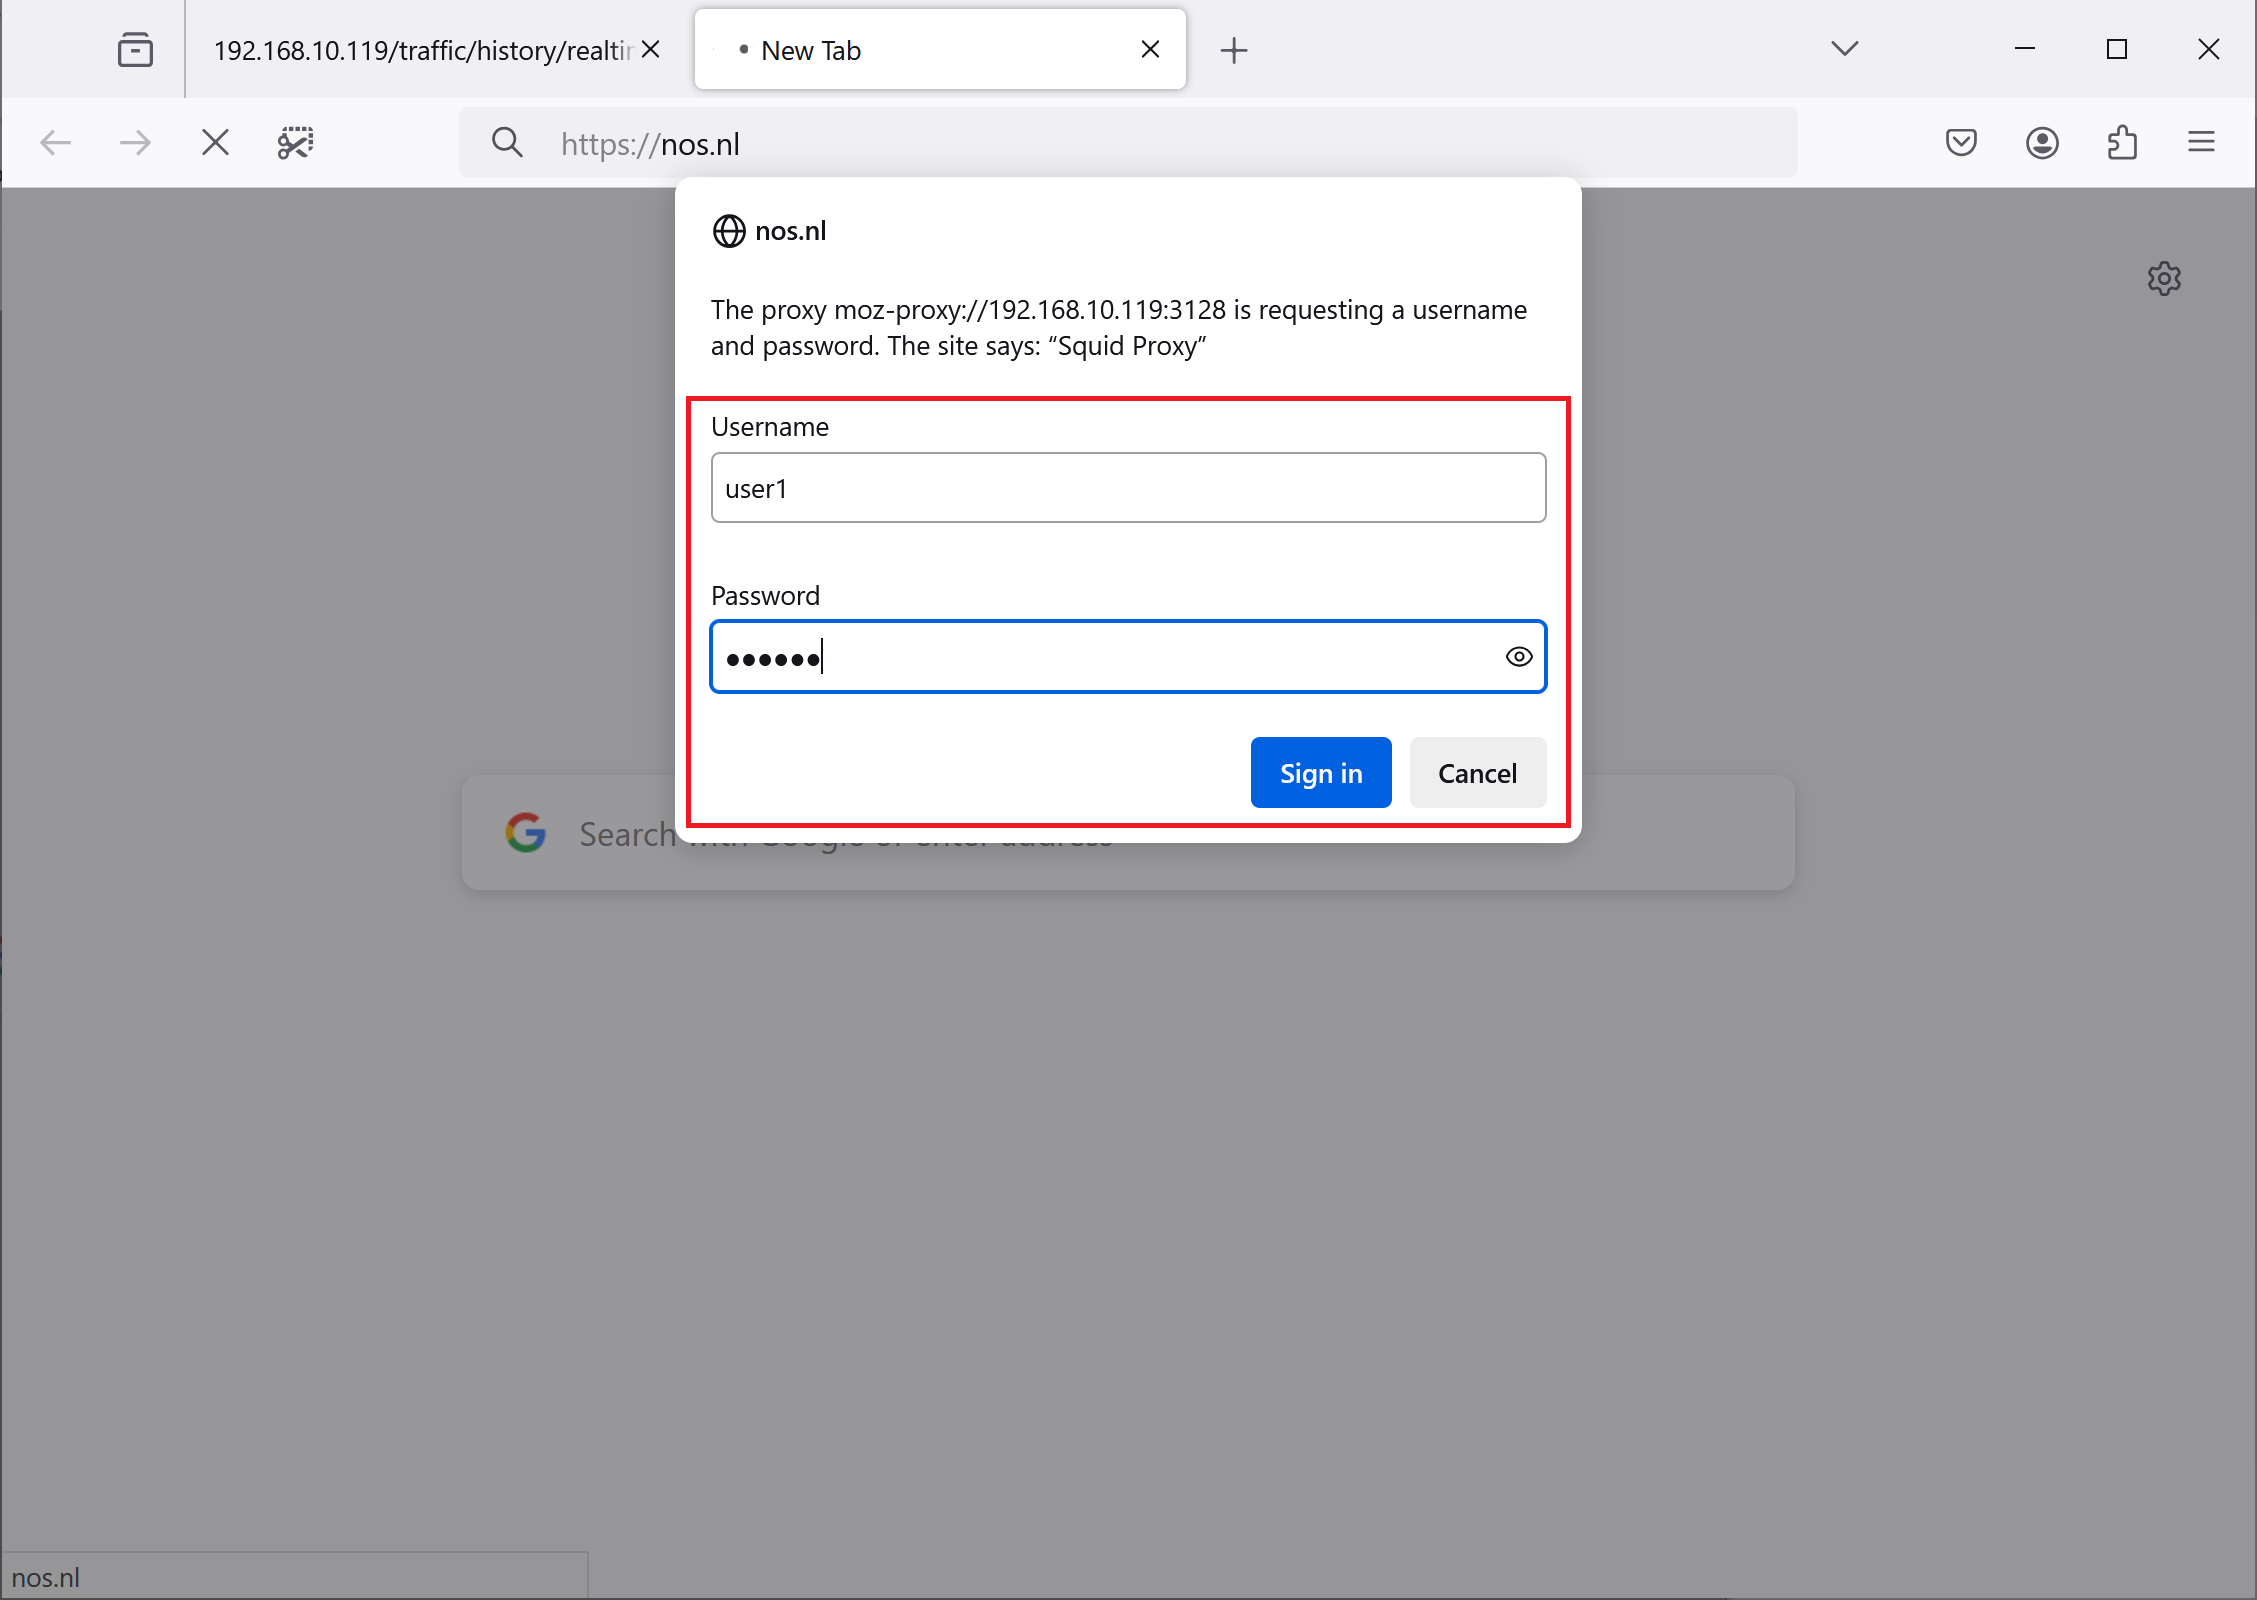
Task: Click the Sign in button
Action: click(1320, 773)
